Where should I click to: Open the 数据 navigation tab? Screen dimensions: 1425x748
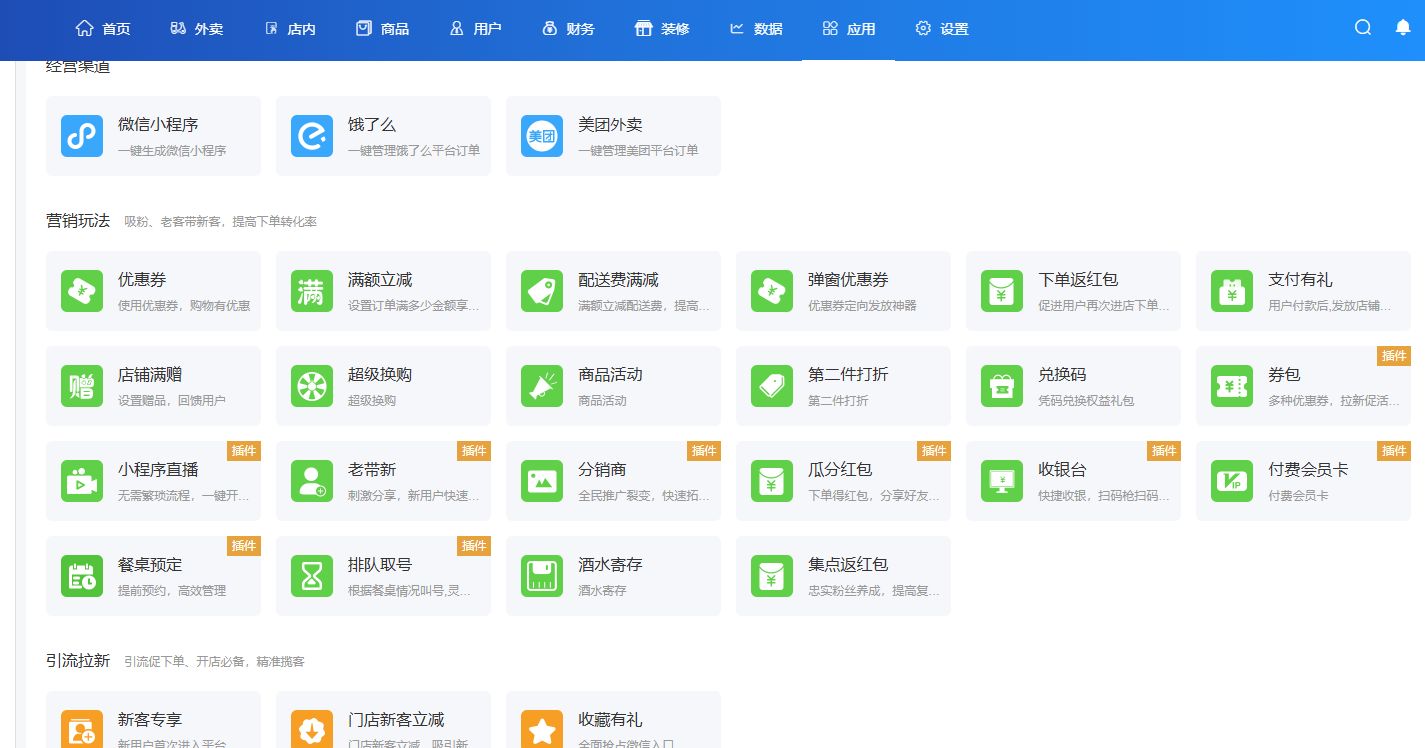(x=756, y=29)
